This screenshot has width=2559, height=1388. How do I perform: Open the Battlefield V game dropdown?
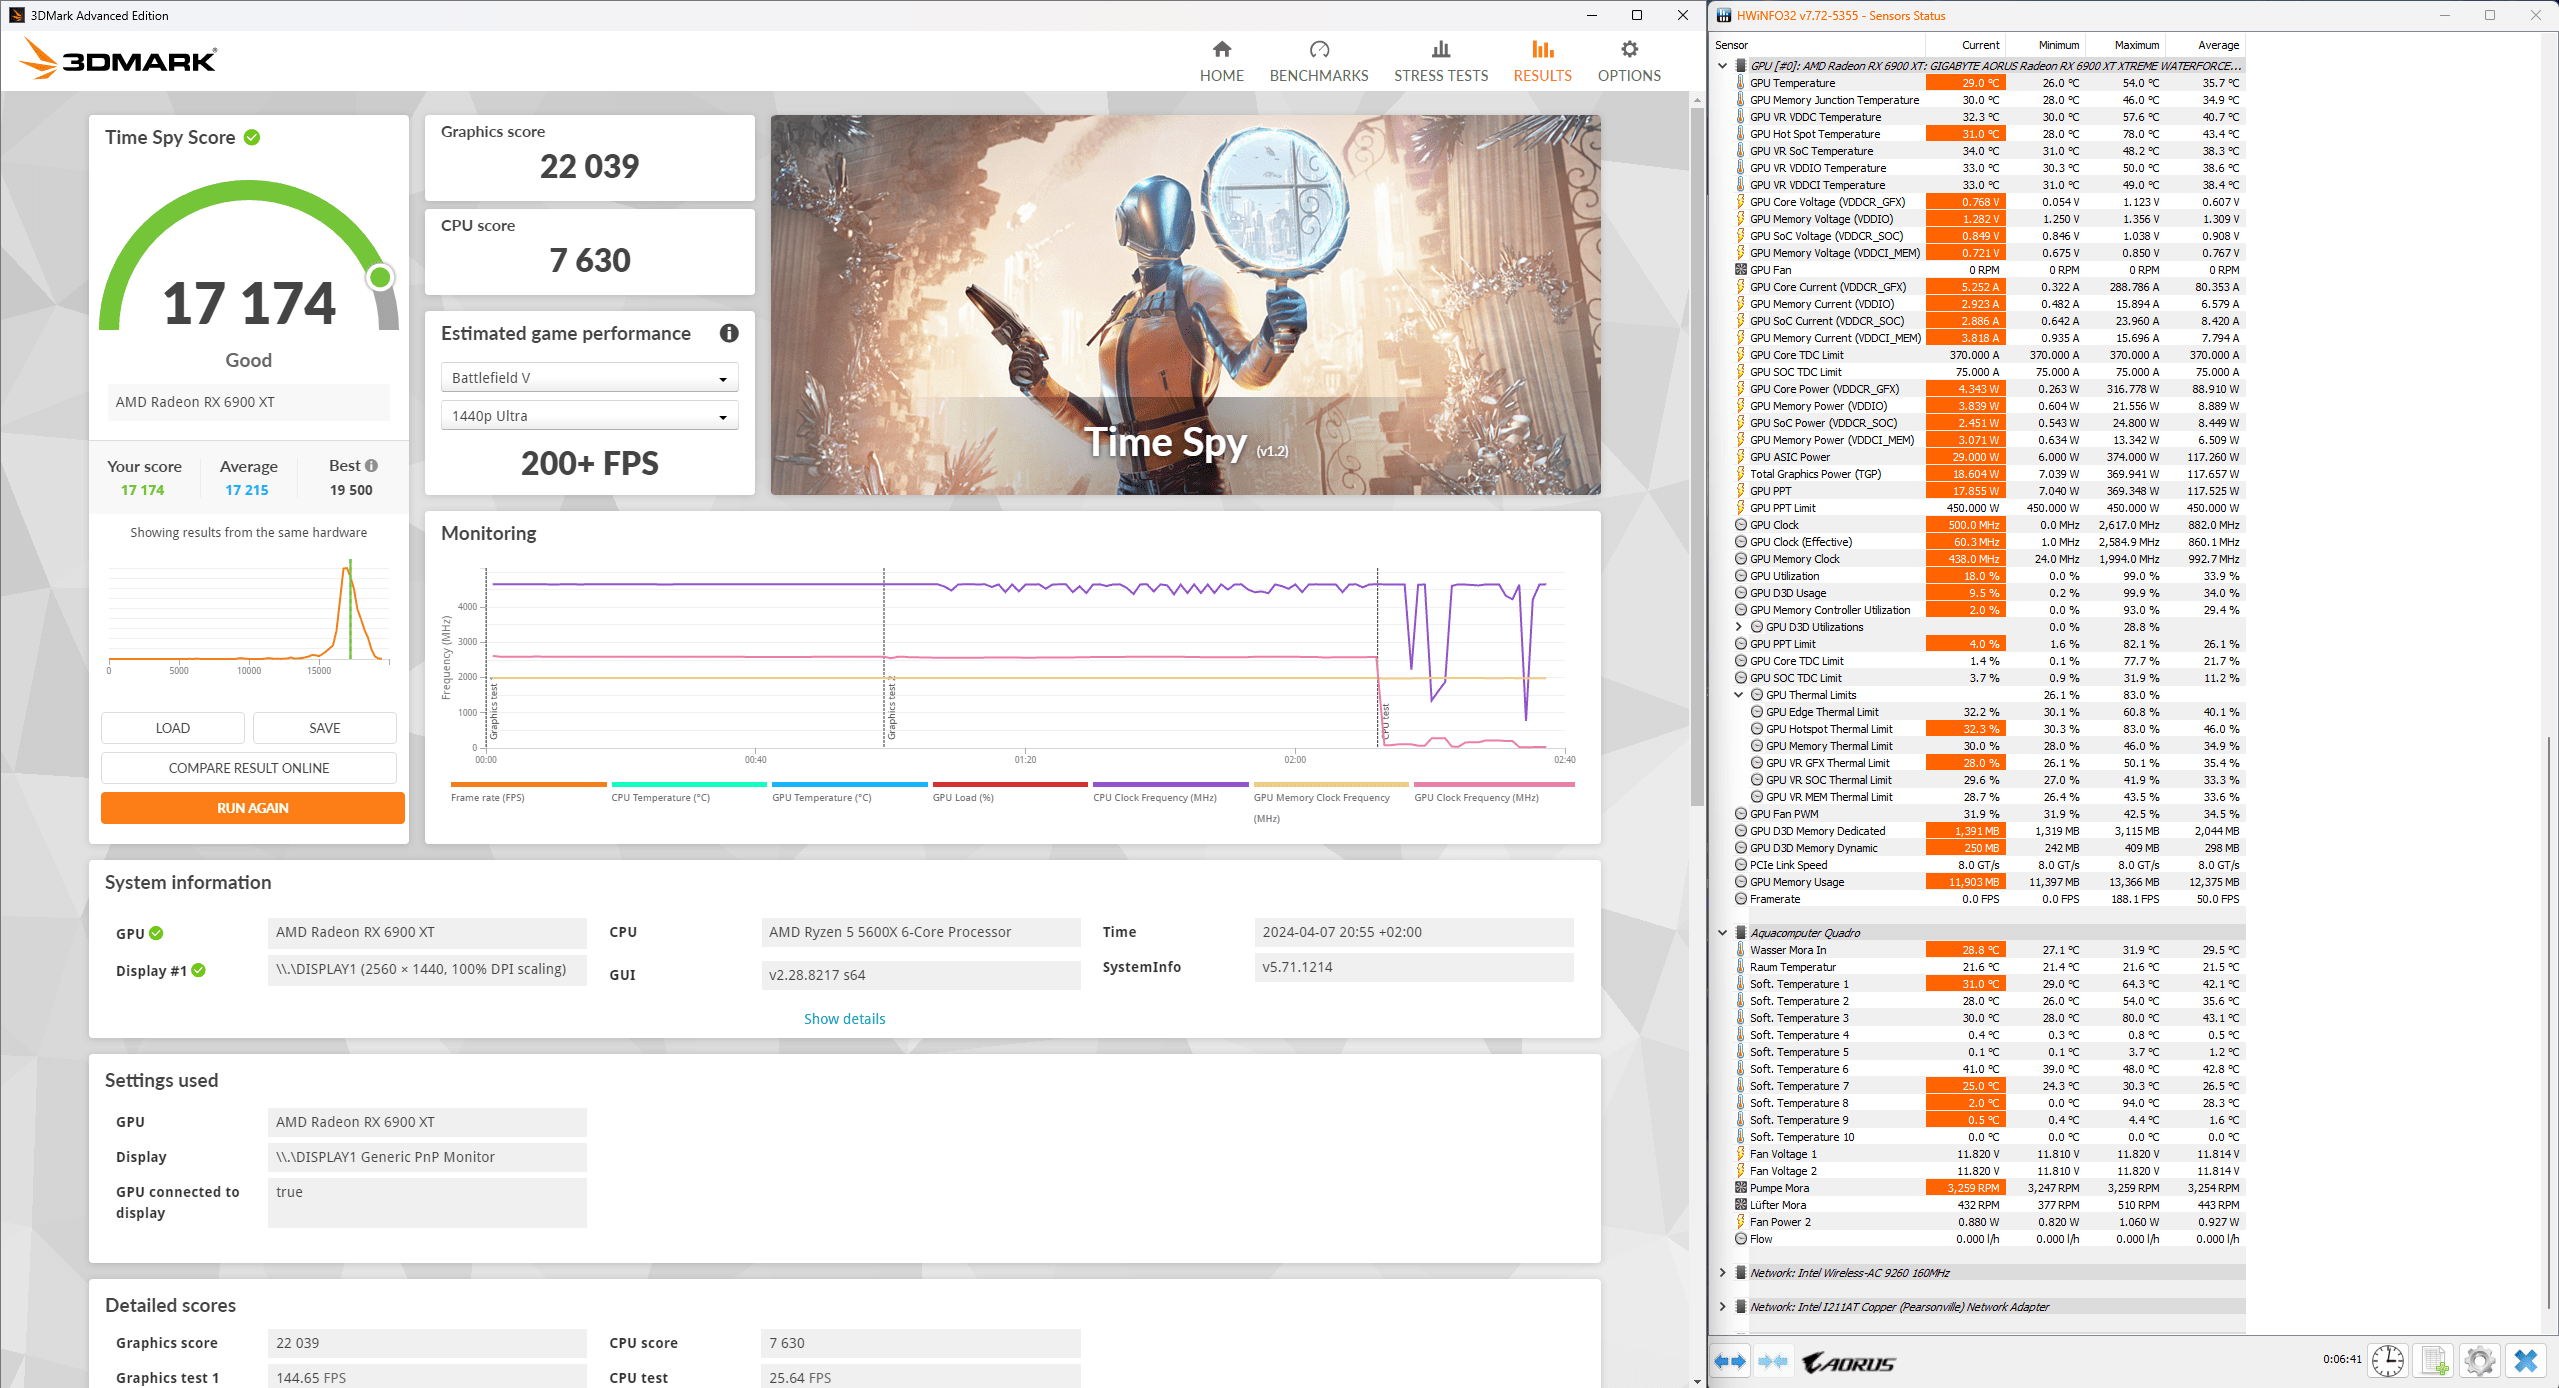pos(589,378)
